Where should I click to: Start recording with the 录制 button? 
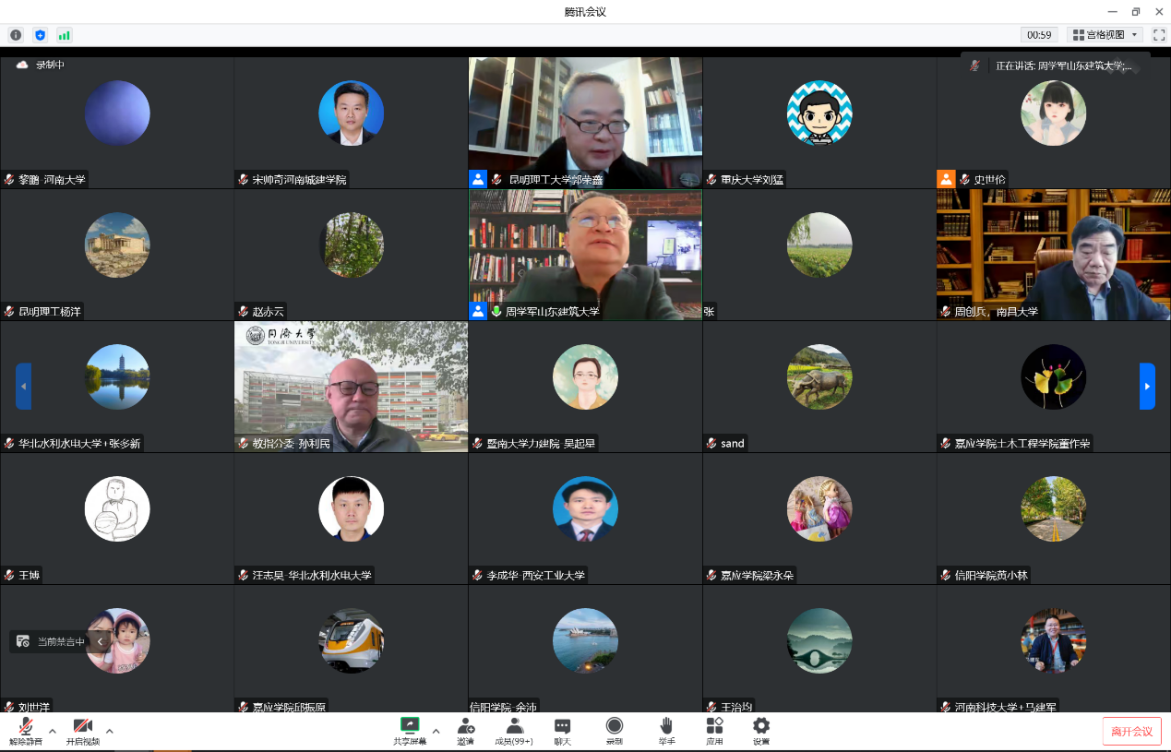coord(614,731)
